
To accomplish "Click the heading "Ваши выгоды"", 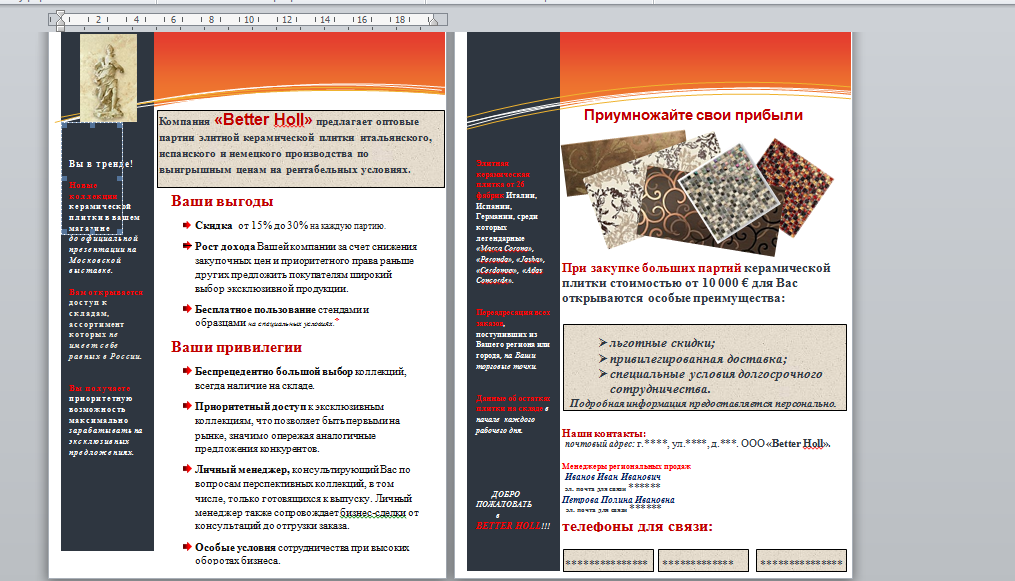I will 222,201.
